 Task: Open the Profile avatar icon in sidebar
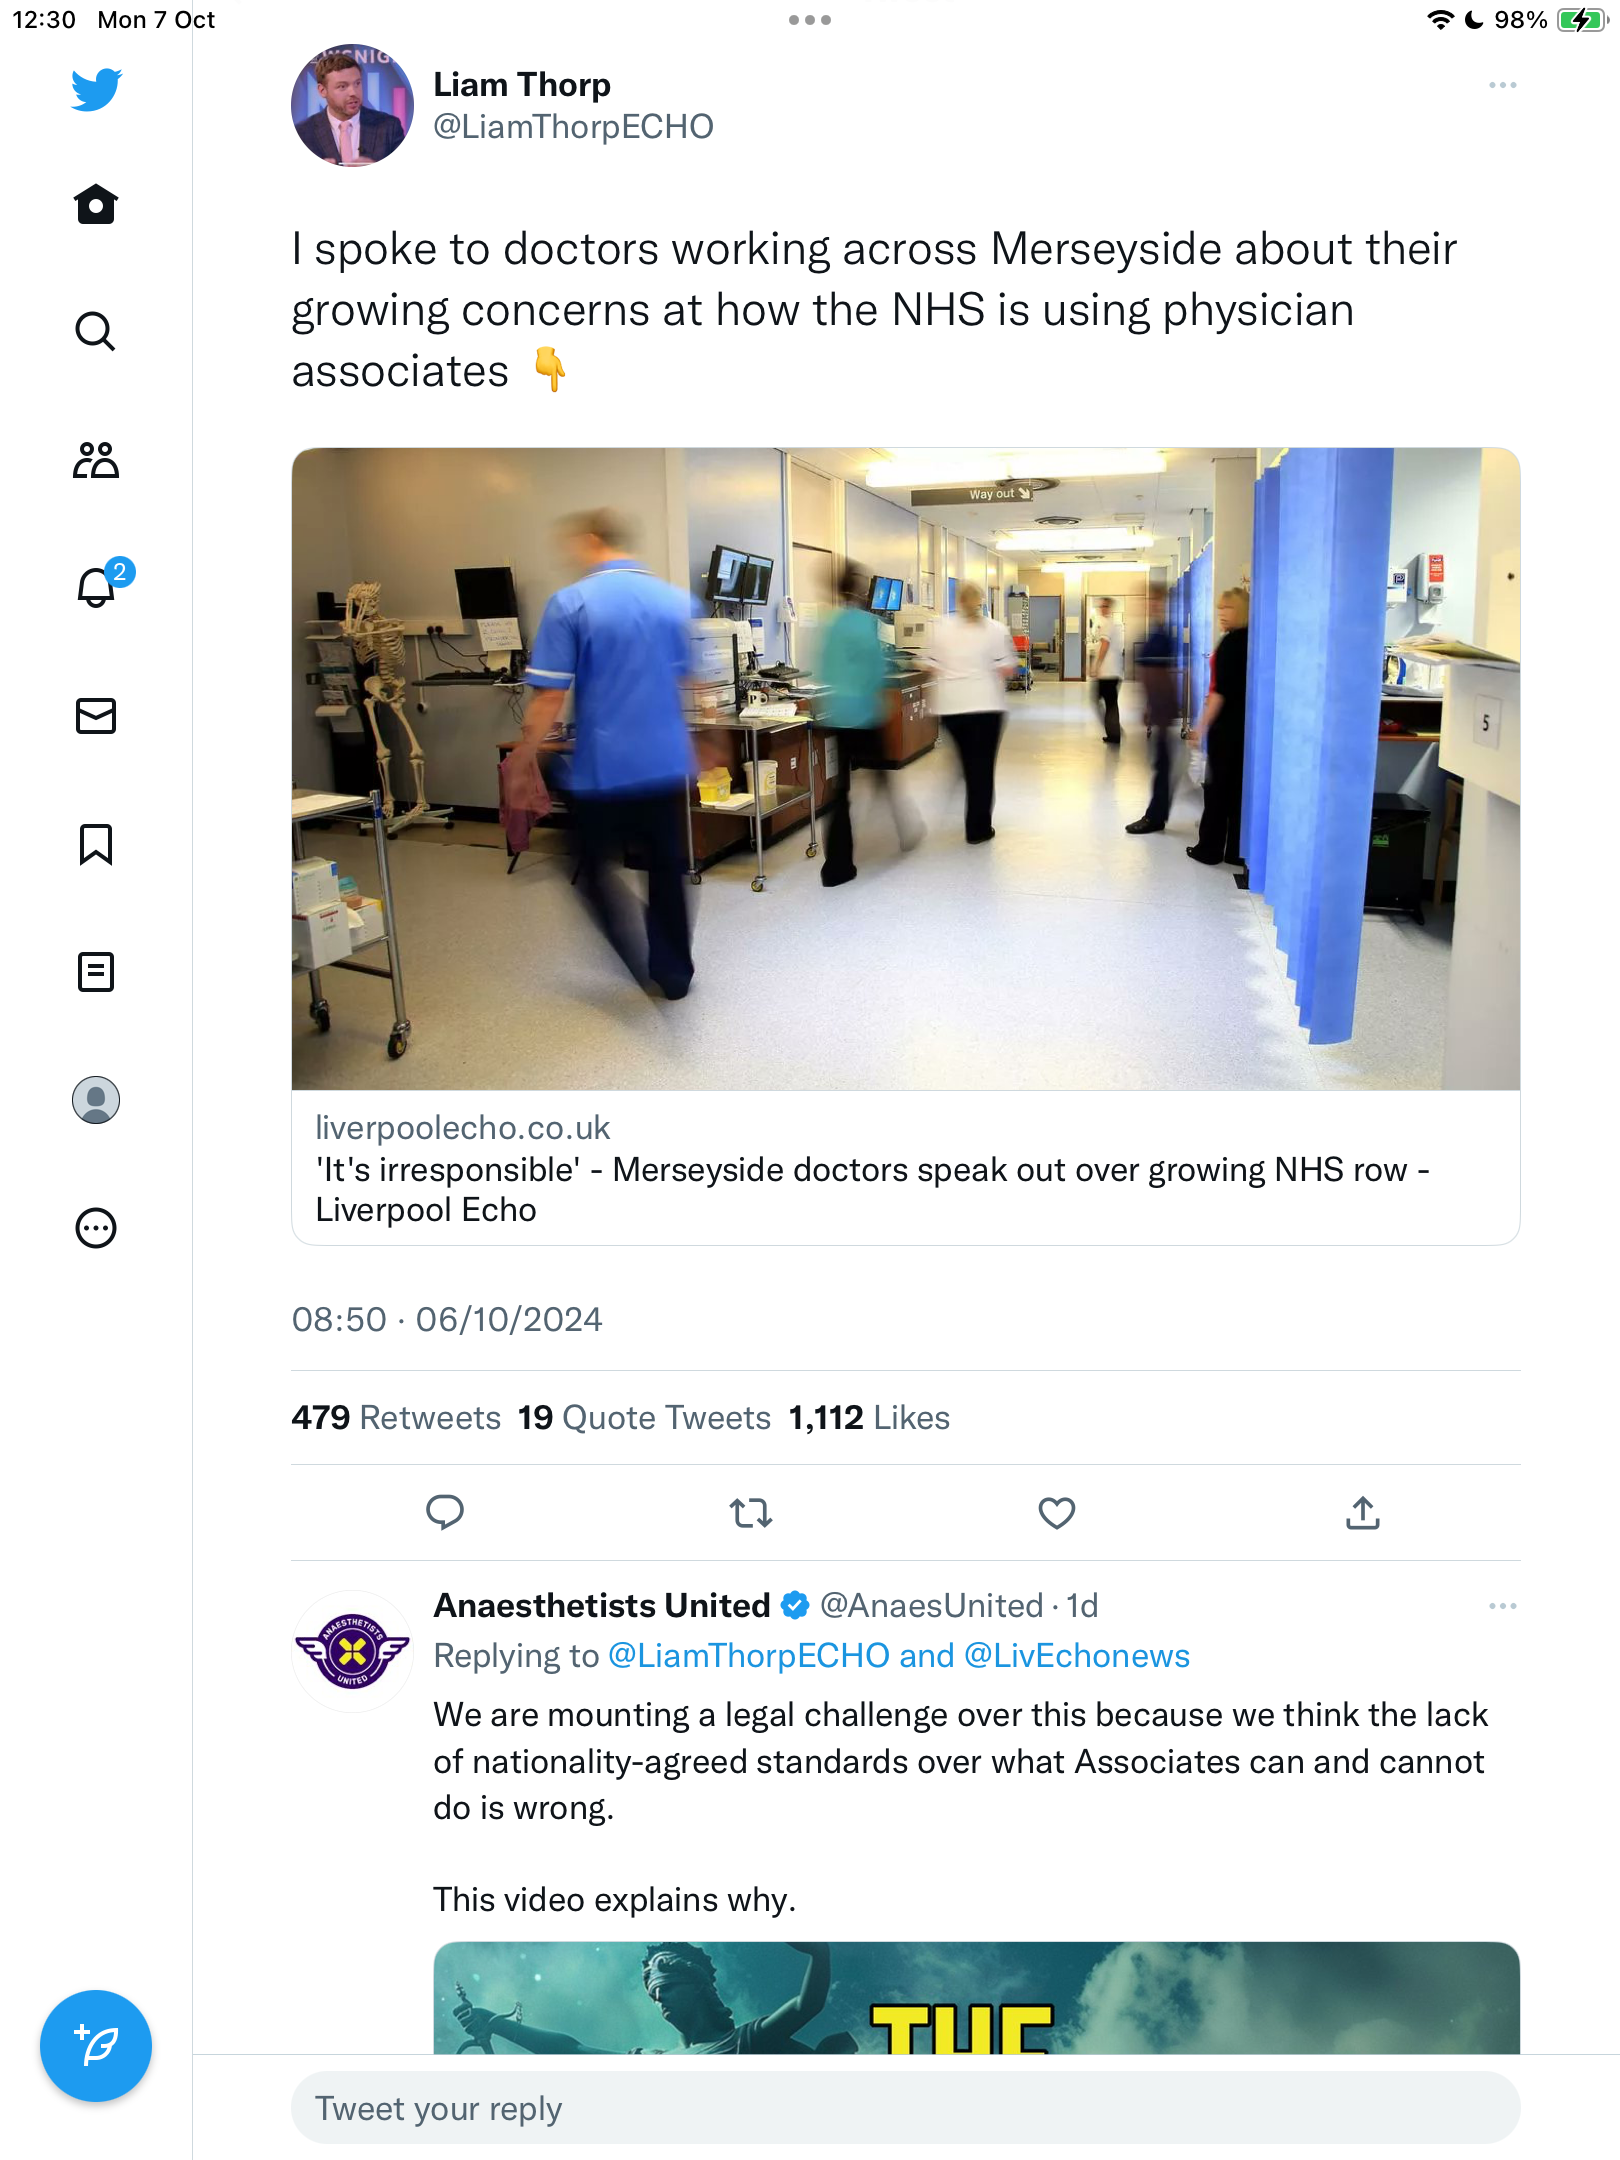(96, 1099)
